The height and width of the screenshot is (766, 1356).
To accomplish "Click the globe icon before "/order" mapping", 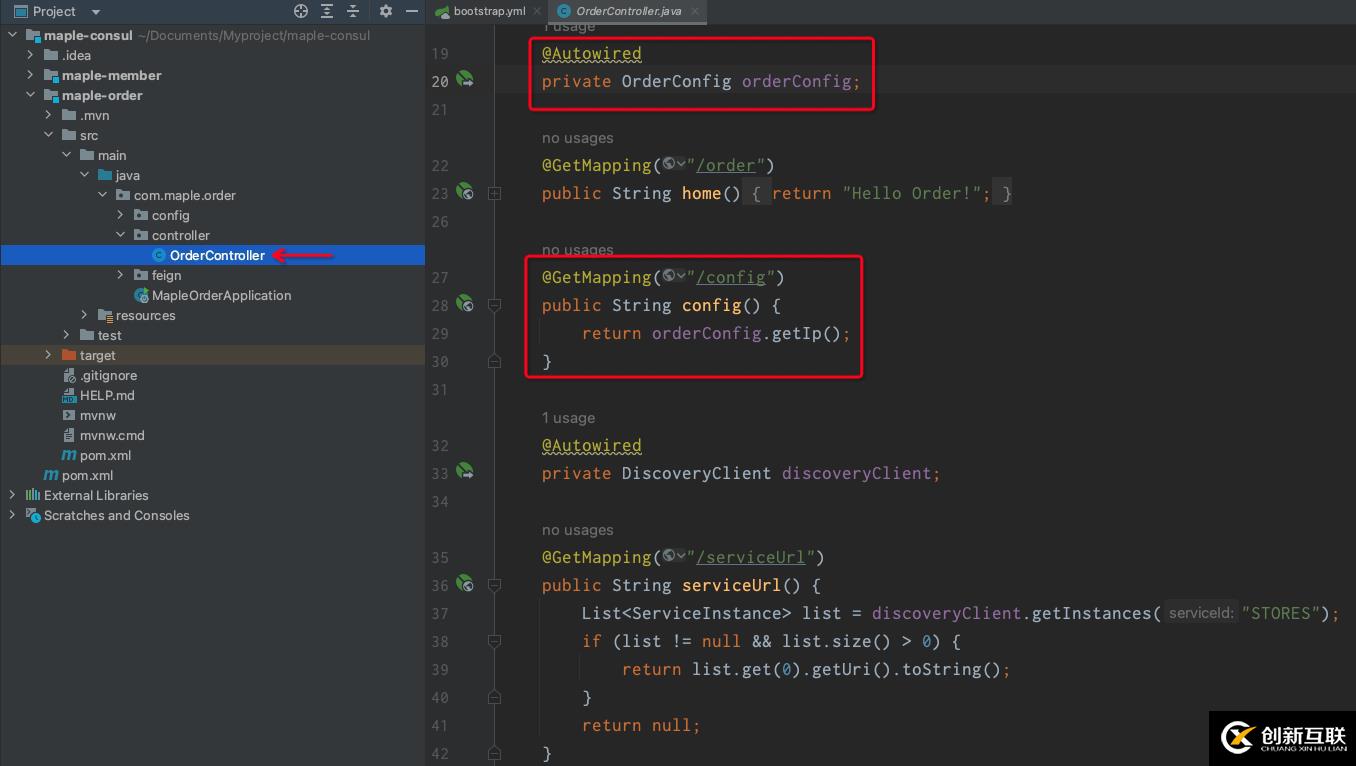I will [670, 164].
